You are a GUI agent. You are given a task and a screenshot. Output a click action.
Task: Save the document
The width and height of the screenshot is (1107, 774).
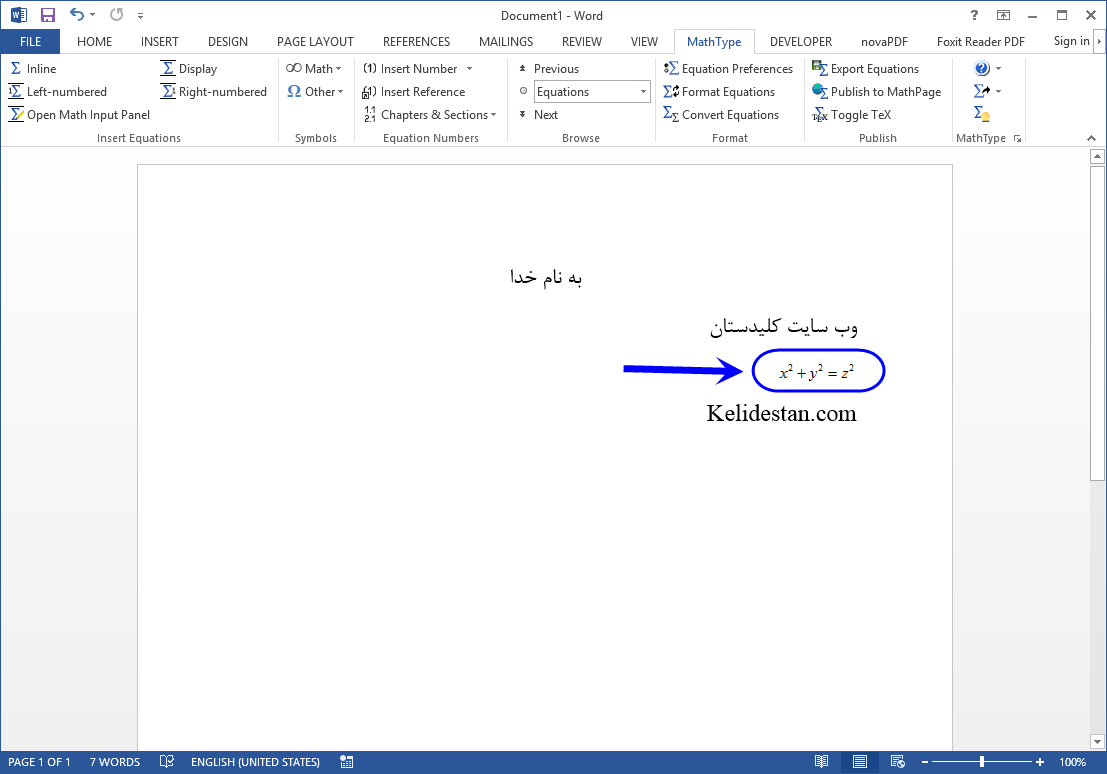tap(48, 15)
